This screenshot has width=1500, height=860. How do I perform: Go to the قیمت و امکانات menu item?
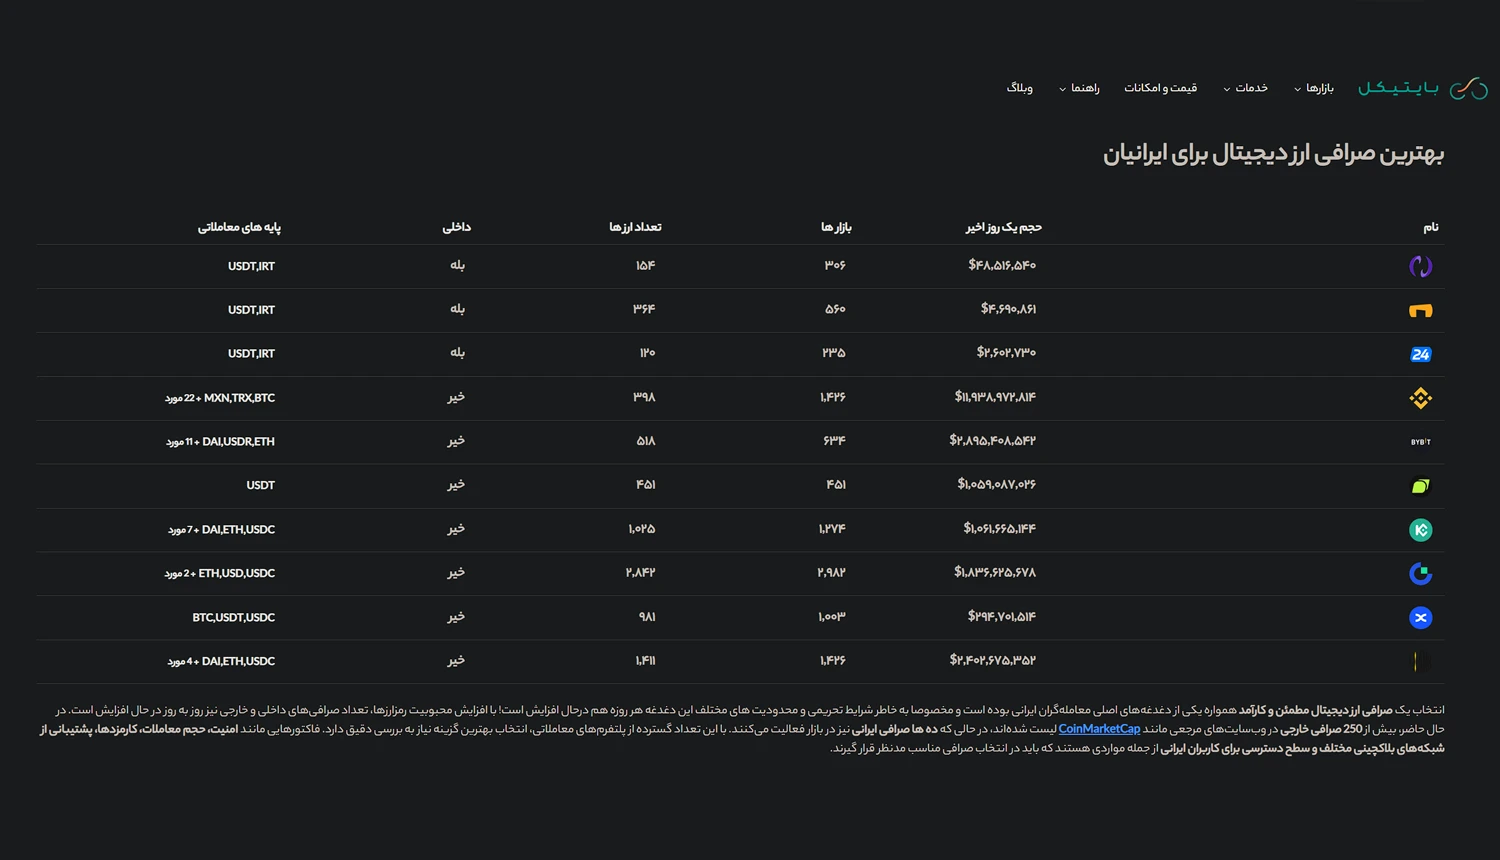click(1160, 88)
